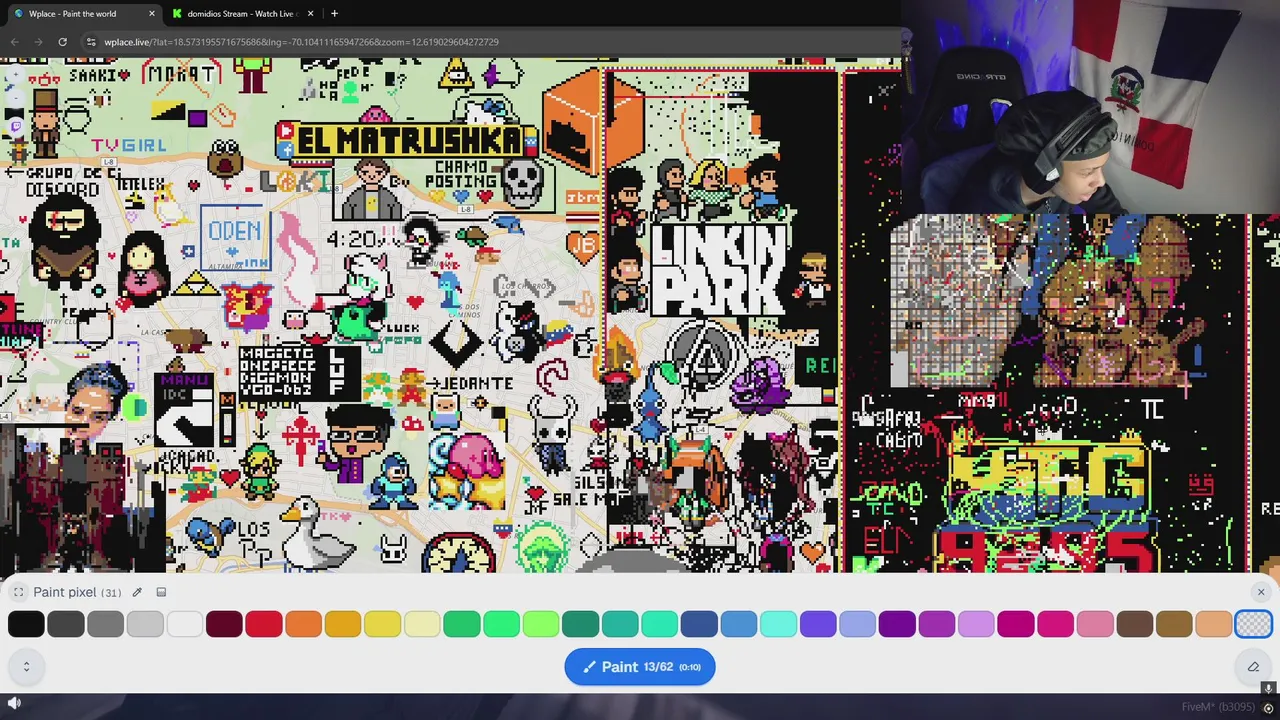Select the eraser tool icon
The image size is (1280, 720).
pos(1253,667)
